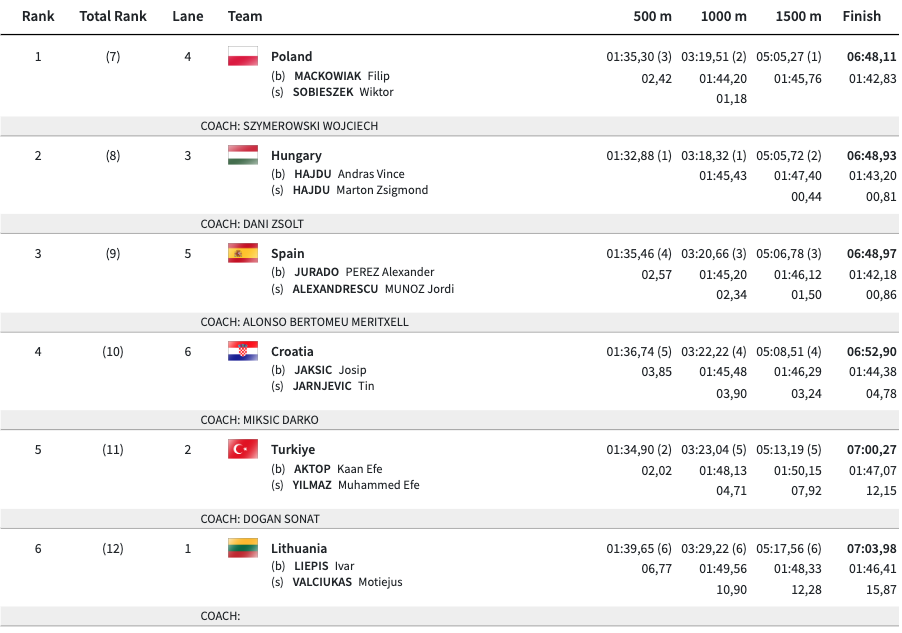Select athlete VALCIUKAS Motiejus
Viewport: 902px width, 633px height.
(347, 582)
